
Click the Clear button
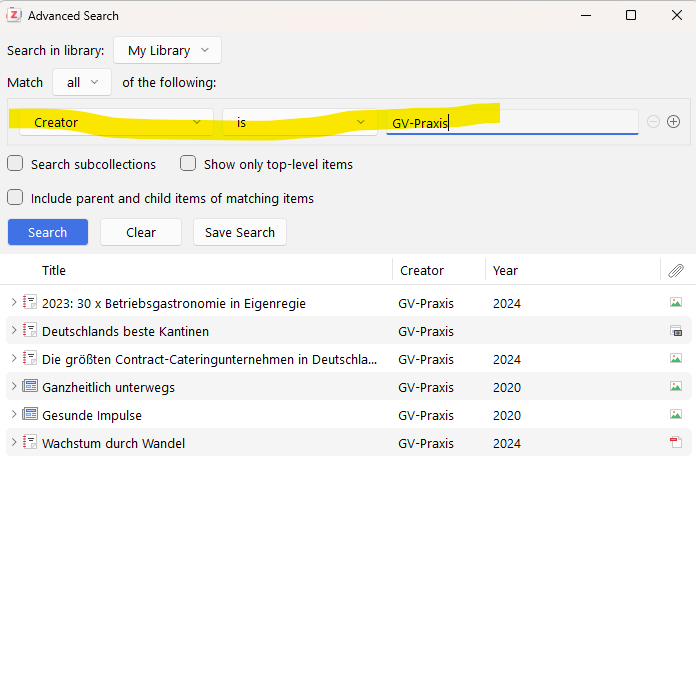tap(141, 232)
